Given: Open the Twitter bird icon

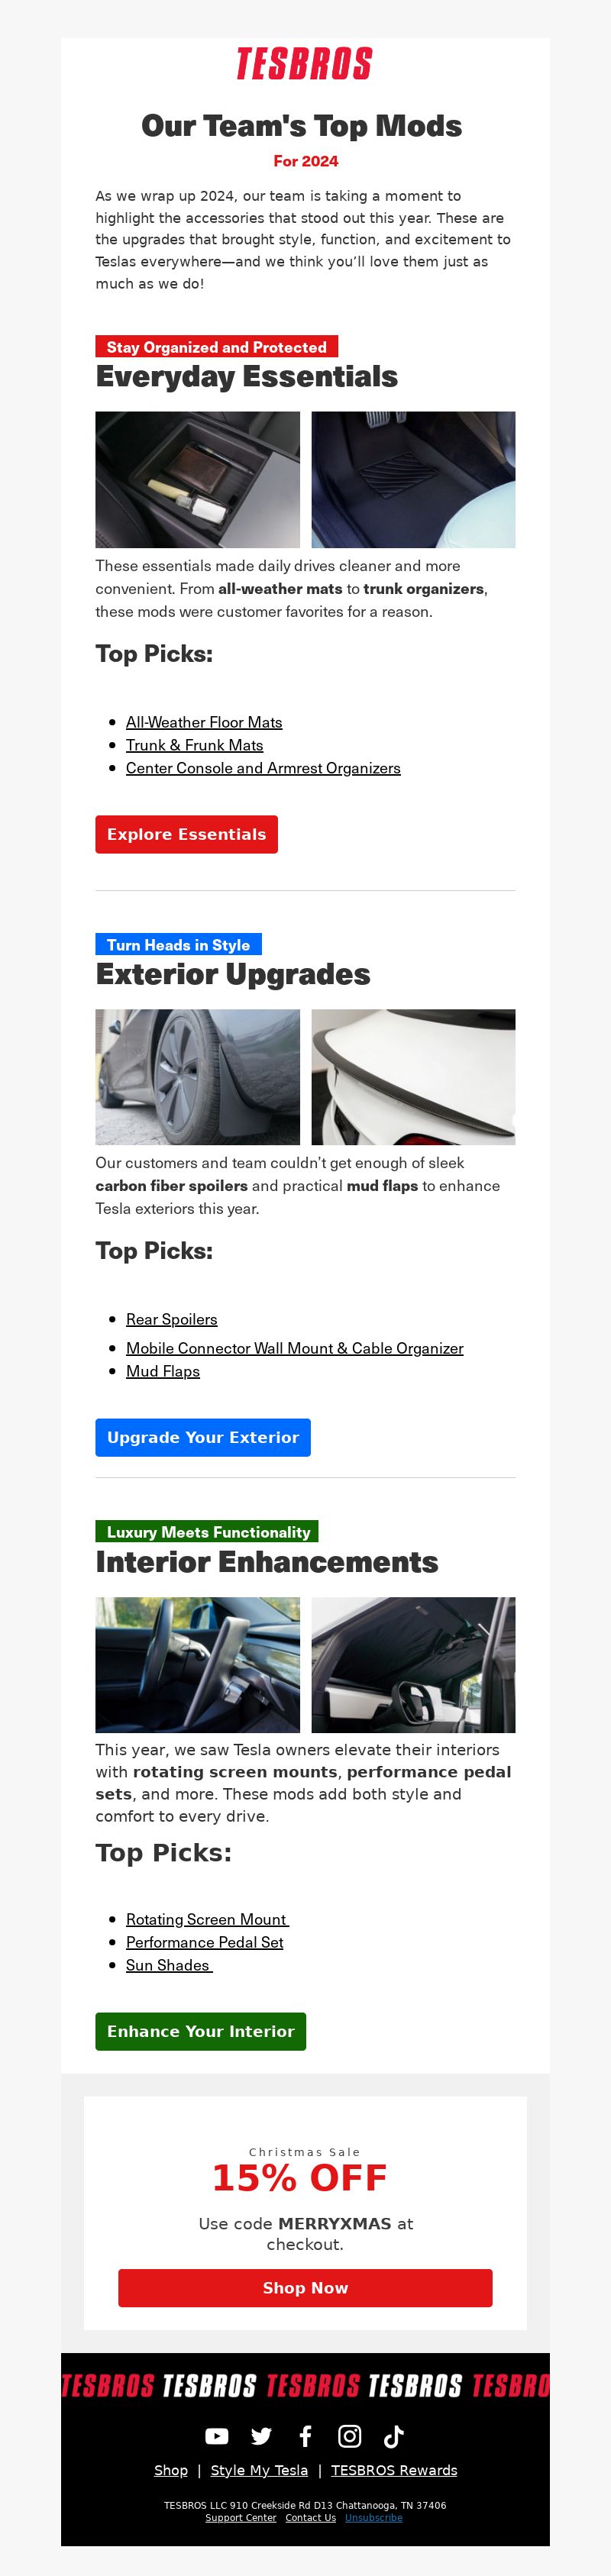Looking at the screenshot, I should click(261, 2437).
